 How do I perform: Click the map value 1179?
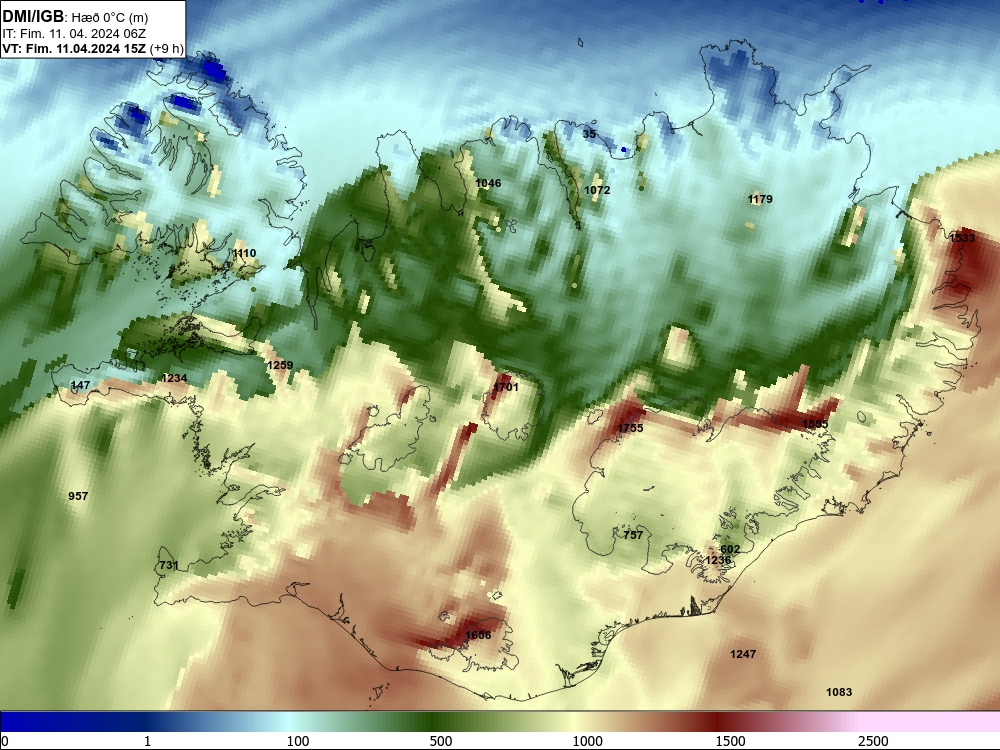(x=760, y=200)
